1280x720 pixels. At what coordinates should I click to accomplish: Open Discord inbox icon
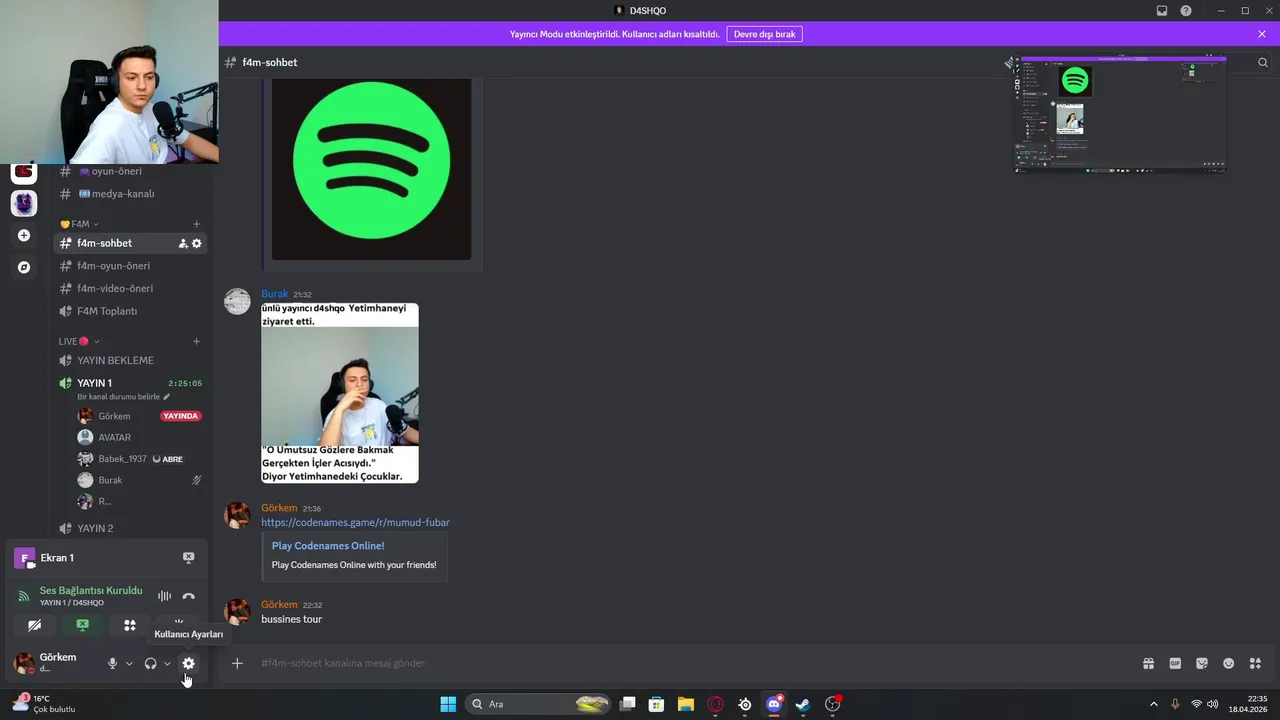[x=1162, y=10]
